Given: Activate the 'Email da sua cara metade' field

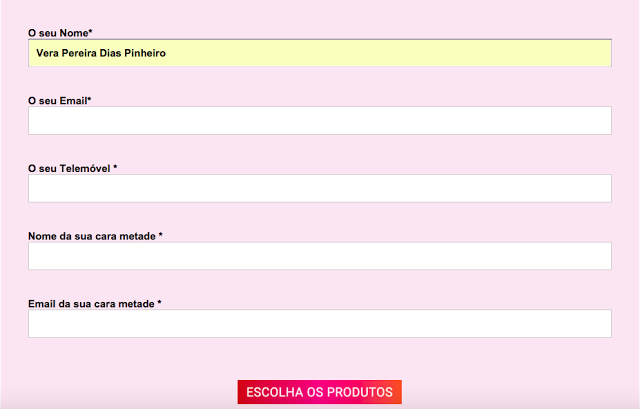Looking at the screenshot, I should coord(319,324).
